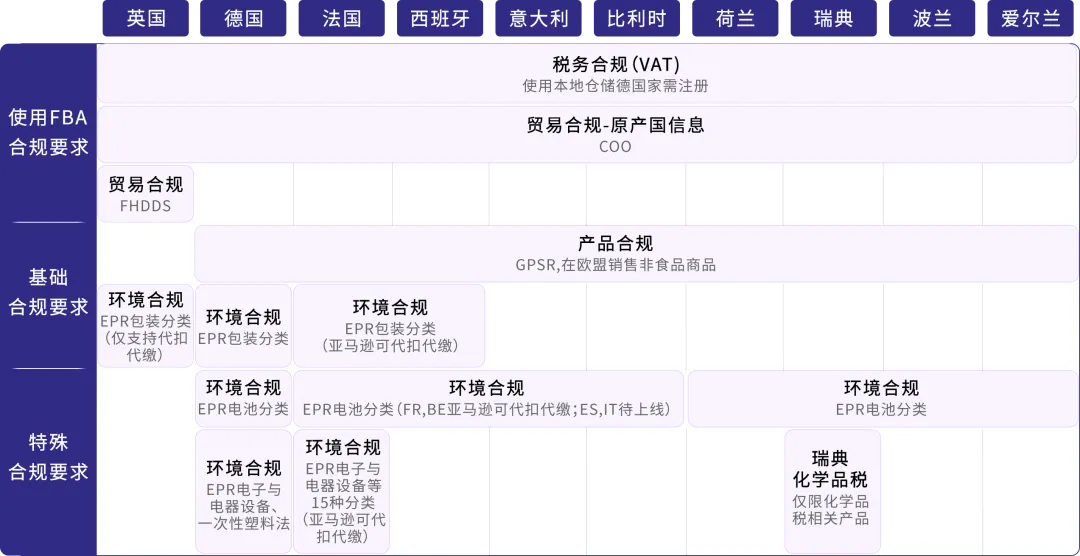1080x556 pixels.
Task: Select the EPR电池分类 (FR,BE亚马逊可代扣代缴) cell
Action: click(x=489, y=398)
